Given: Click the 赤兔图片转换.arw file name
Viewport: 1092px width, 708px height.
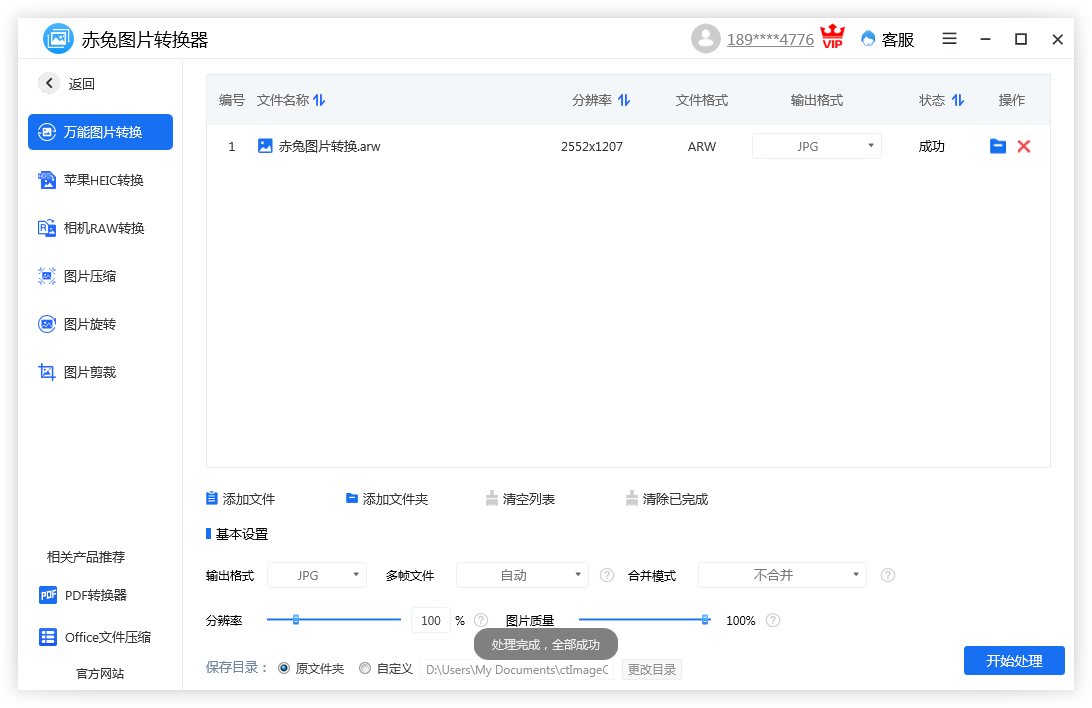Looking at the screenshot, I should click(329, 146).
